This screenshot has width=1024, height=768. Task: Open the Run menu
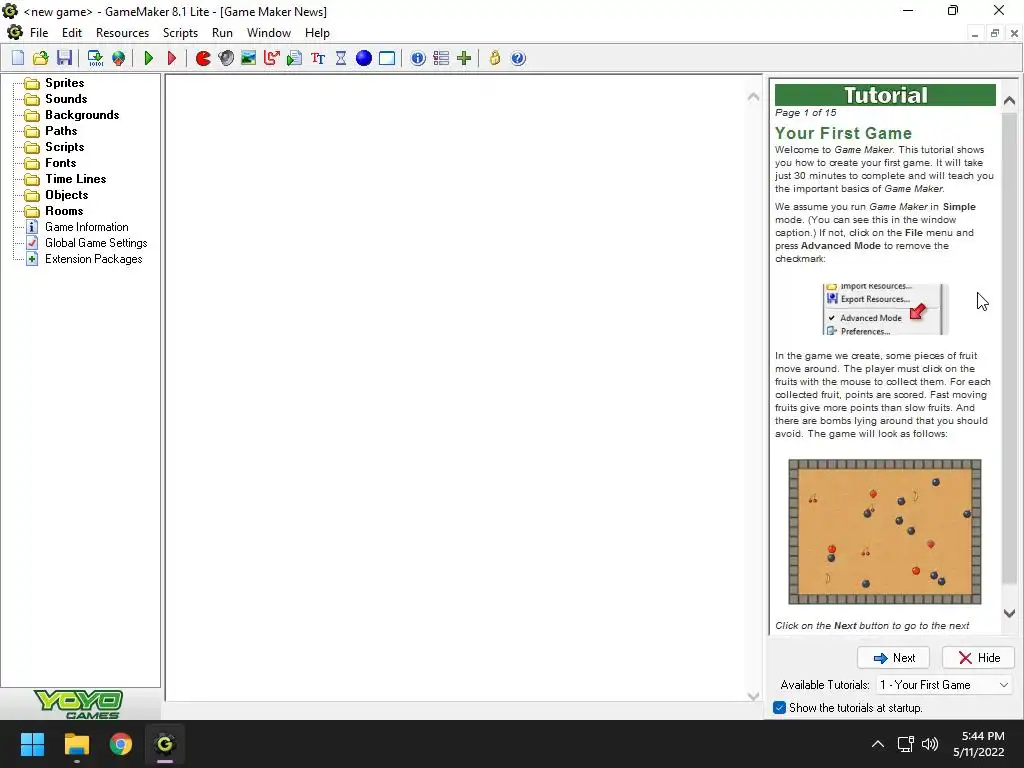coord(222,33)
